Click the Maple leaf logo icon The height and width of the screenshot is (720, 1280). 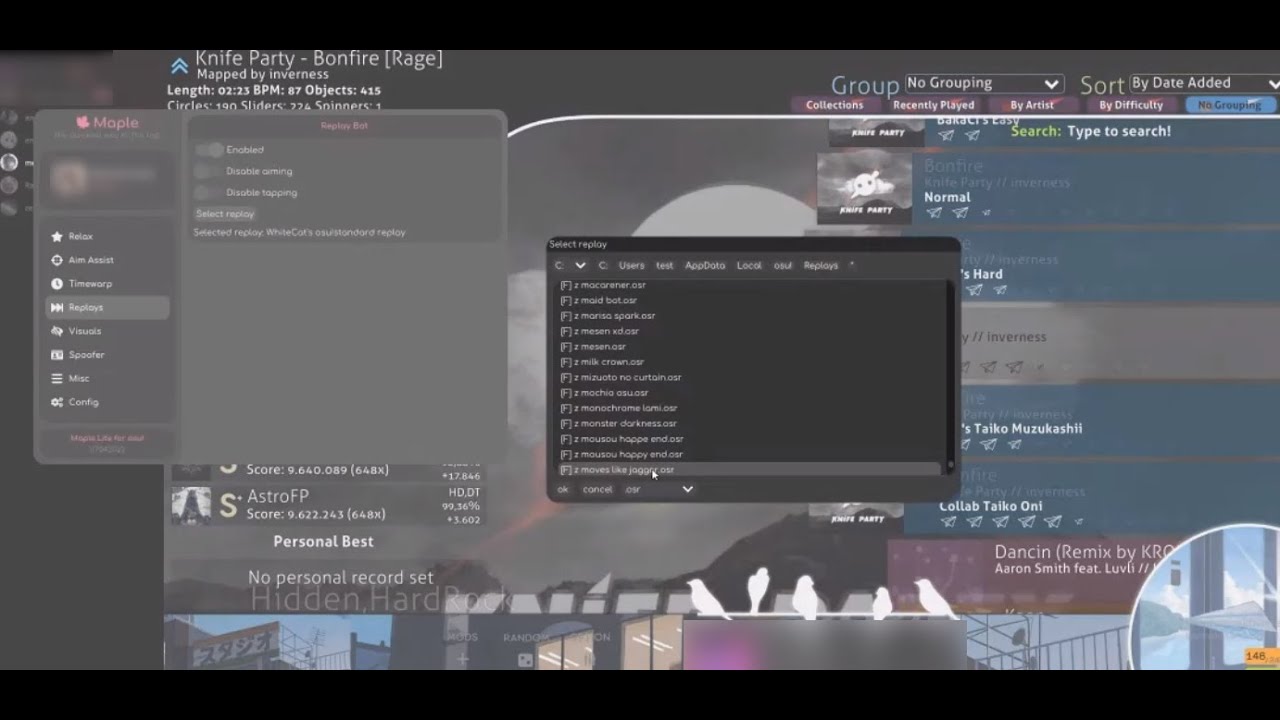pyautogui.click(x=83, y=123)
